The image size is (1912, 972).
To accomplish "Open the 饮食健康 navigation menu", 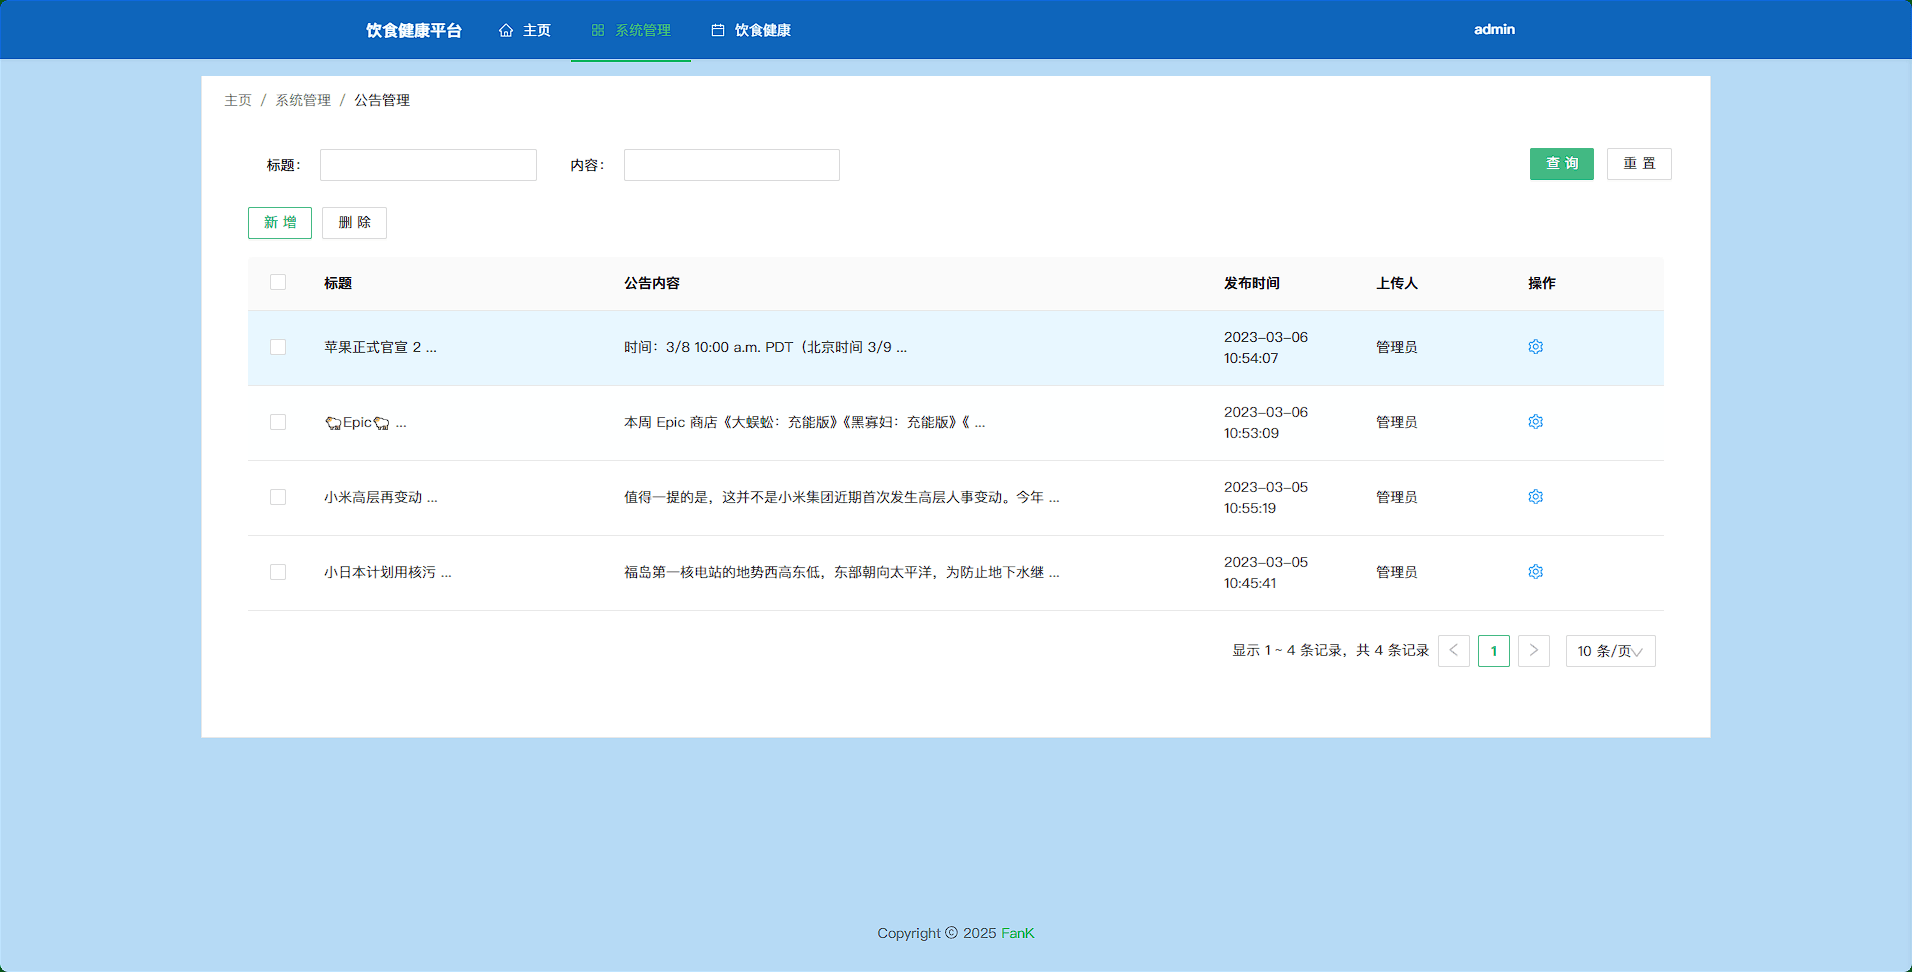I will coord(762,30).
